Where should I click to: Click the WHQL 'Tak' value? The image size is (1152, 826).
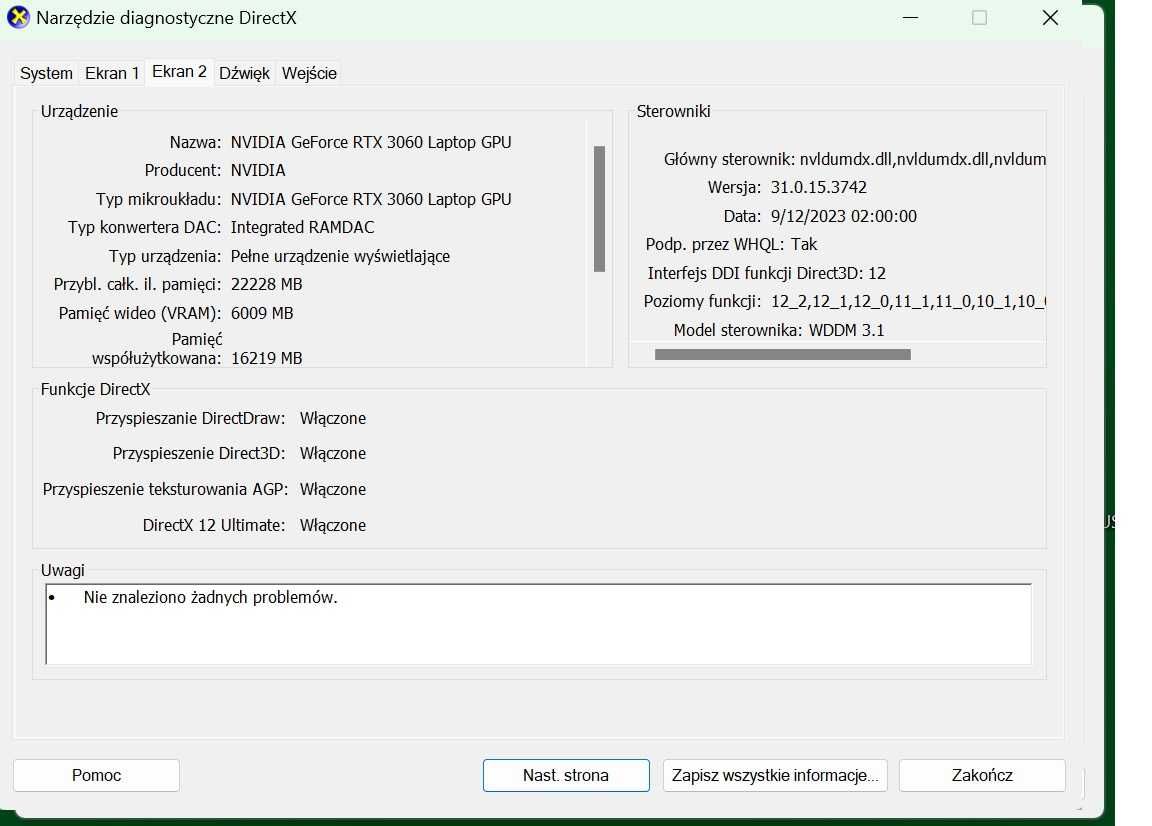pos(804,244)
